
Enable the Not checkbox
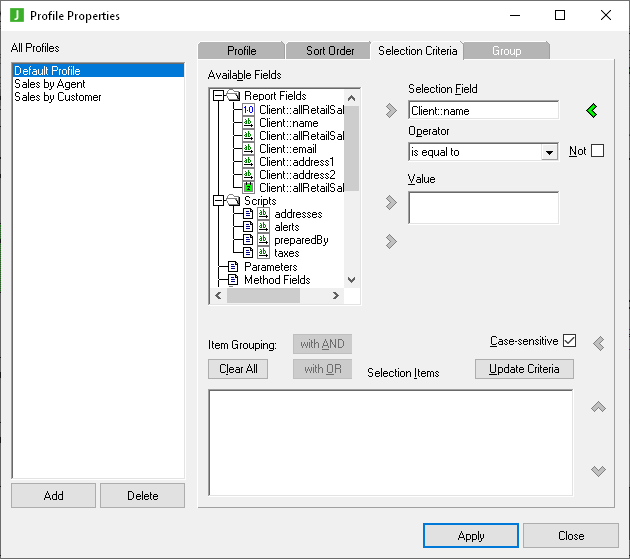pyautogui.click(x=598, y=151)
